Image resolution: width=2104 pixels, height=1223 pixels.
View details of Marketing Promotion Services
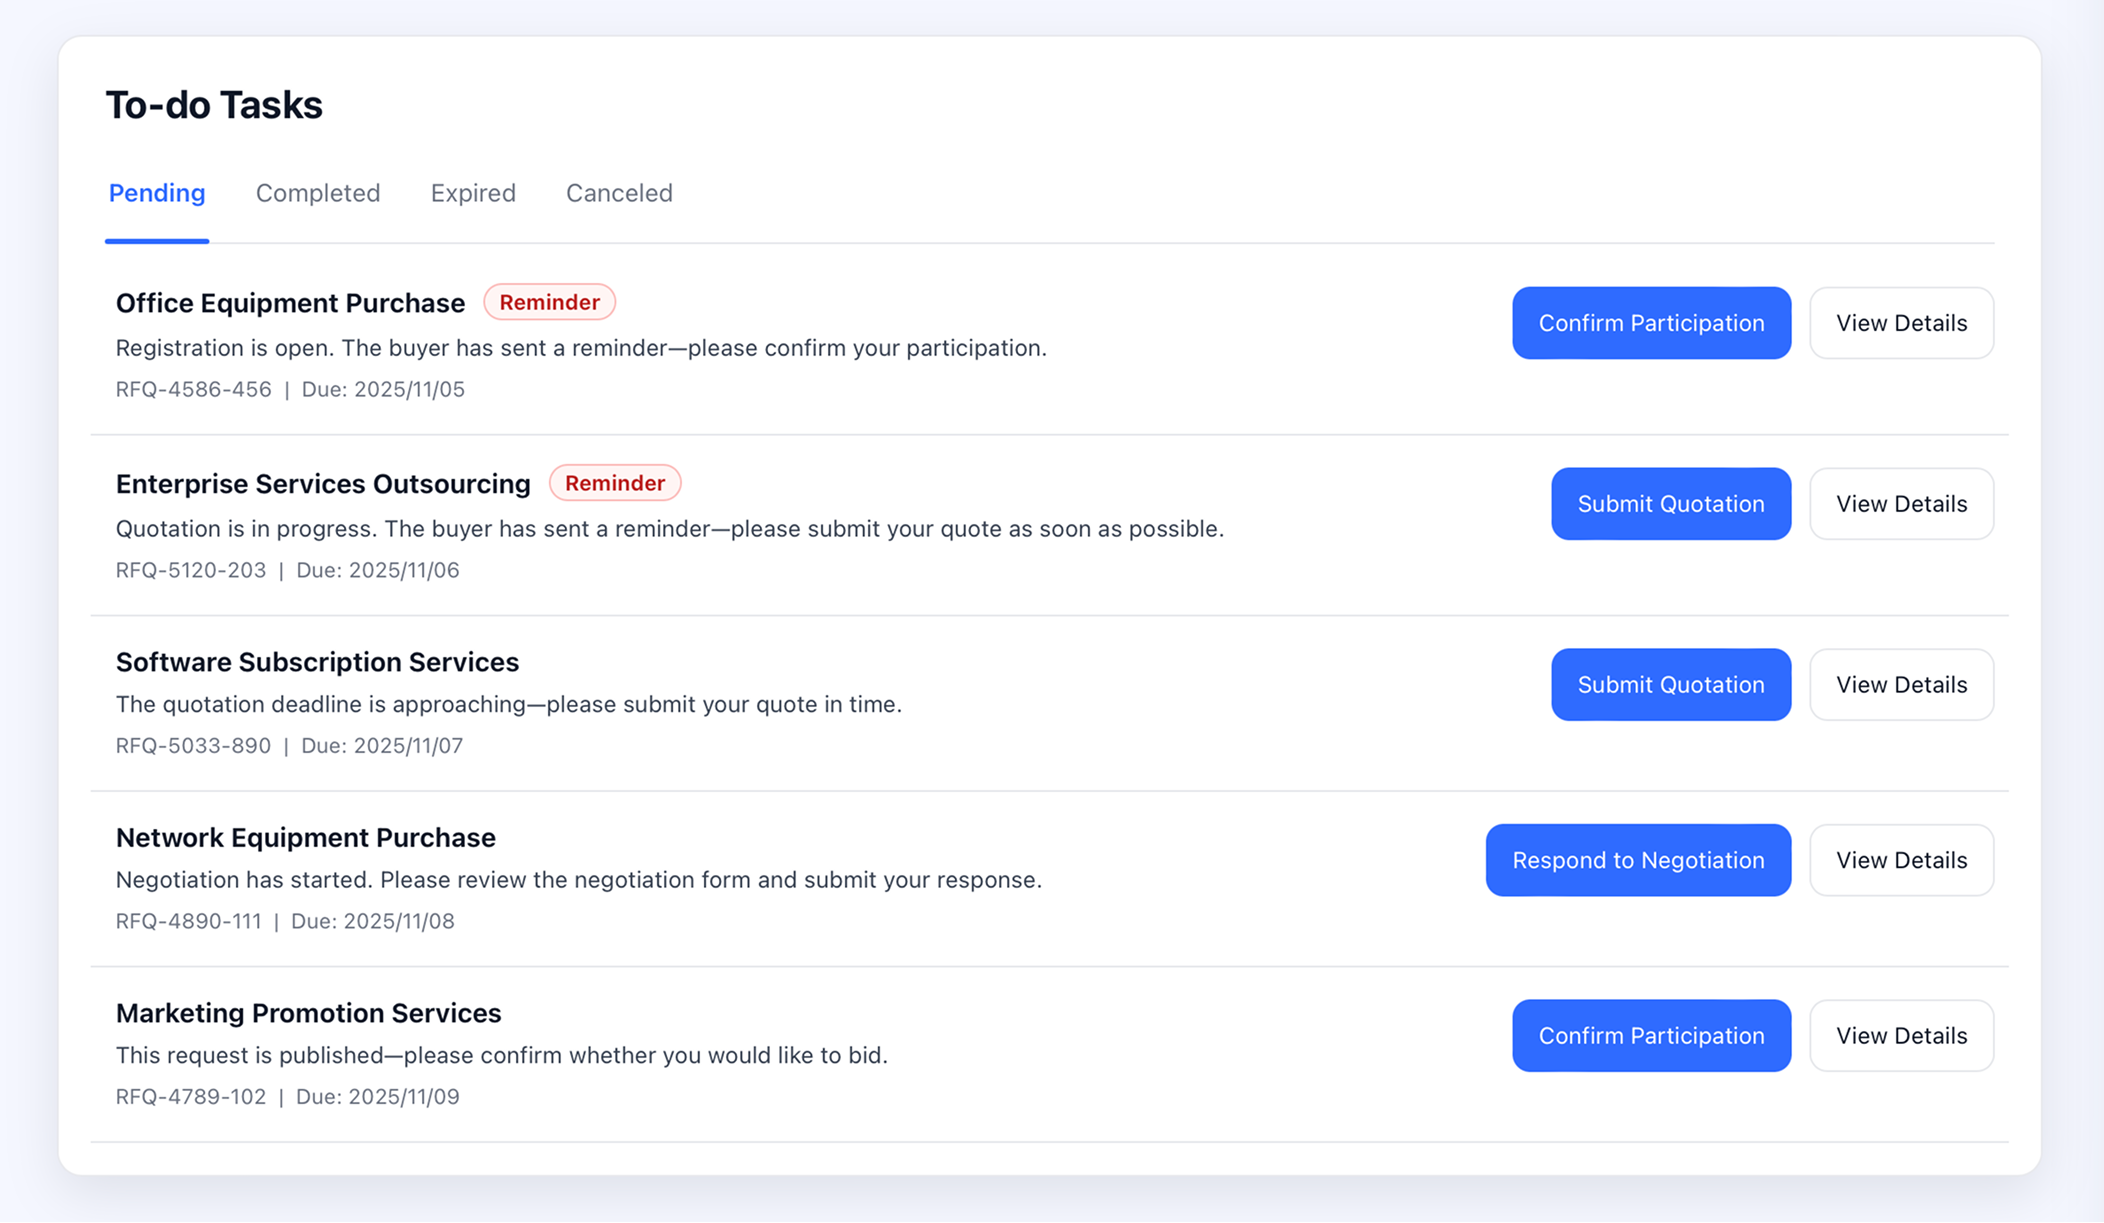point(1901,1035)
